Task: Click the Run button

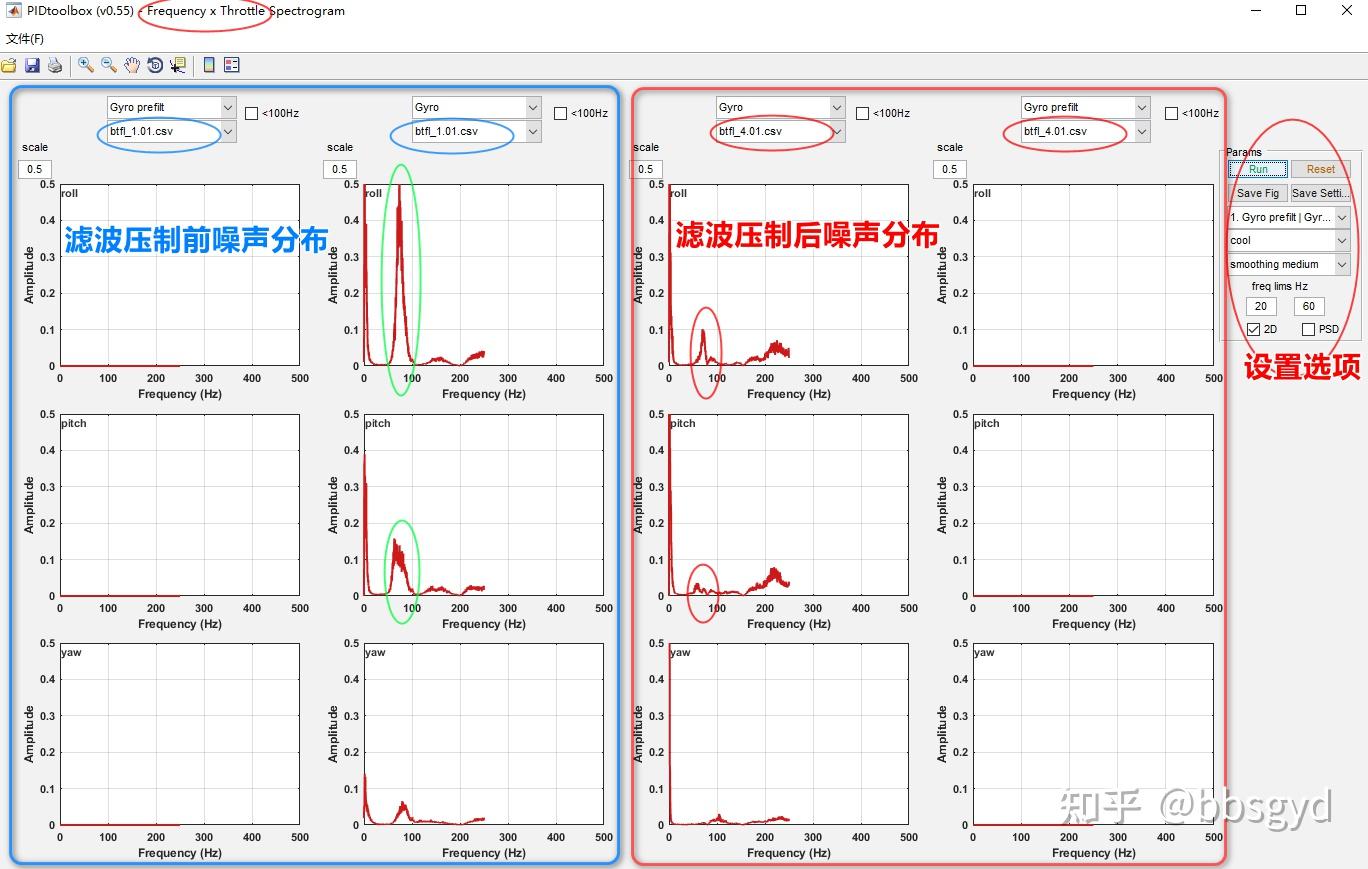Action: [x=1258, y=169]
